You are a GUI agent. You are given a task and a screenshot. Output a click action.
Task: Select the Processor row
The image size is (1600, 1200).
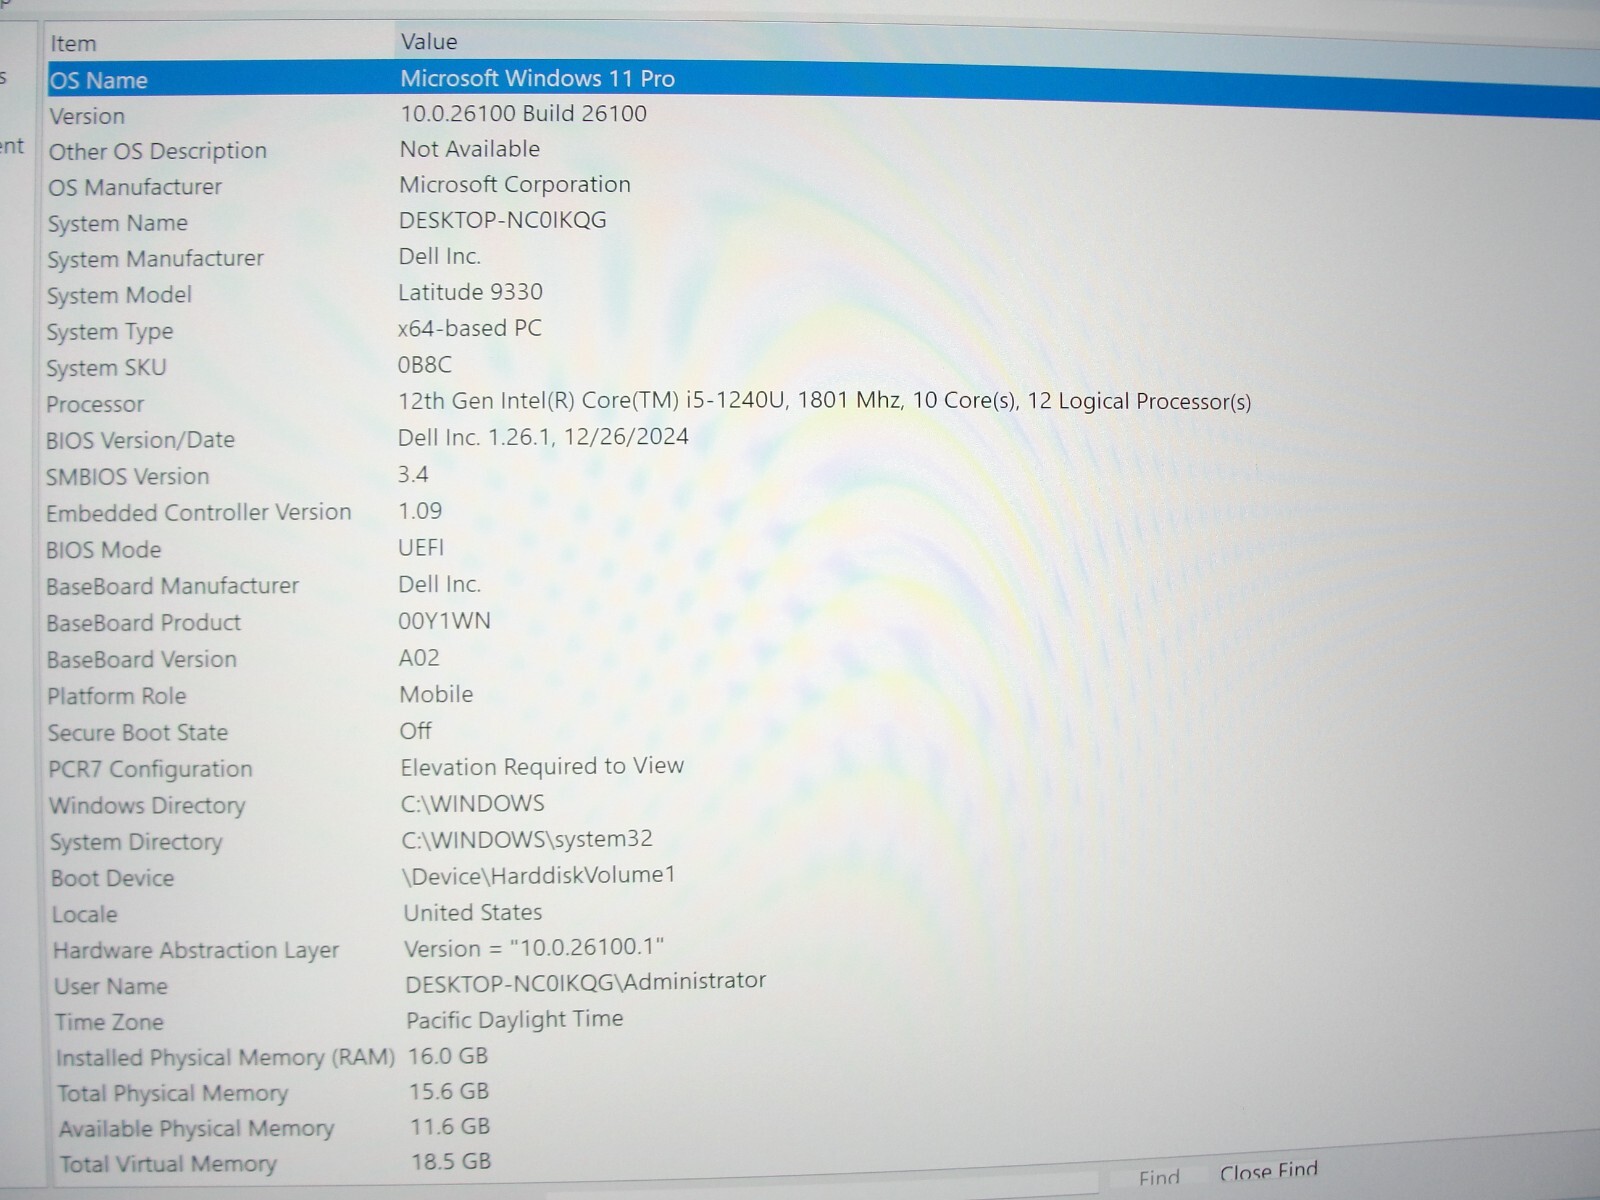[95, 405]
